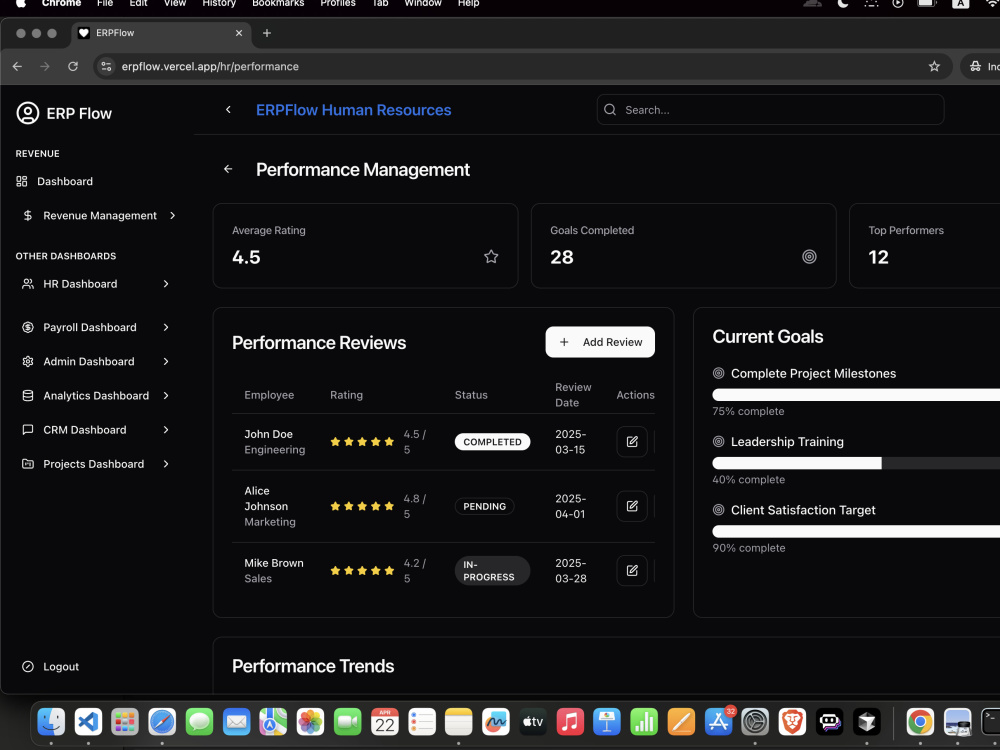Click the '2025-04-01' review date
The height and width of the screenshot is (750, 1000).
[570, 506]
